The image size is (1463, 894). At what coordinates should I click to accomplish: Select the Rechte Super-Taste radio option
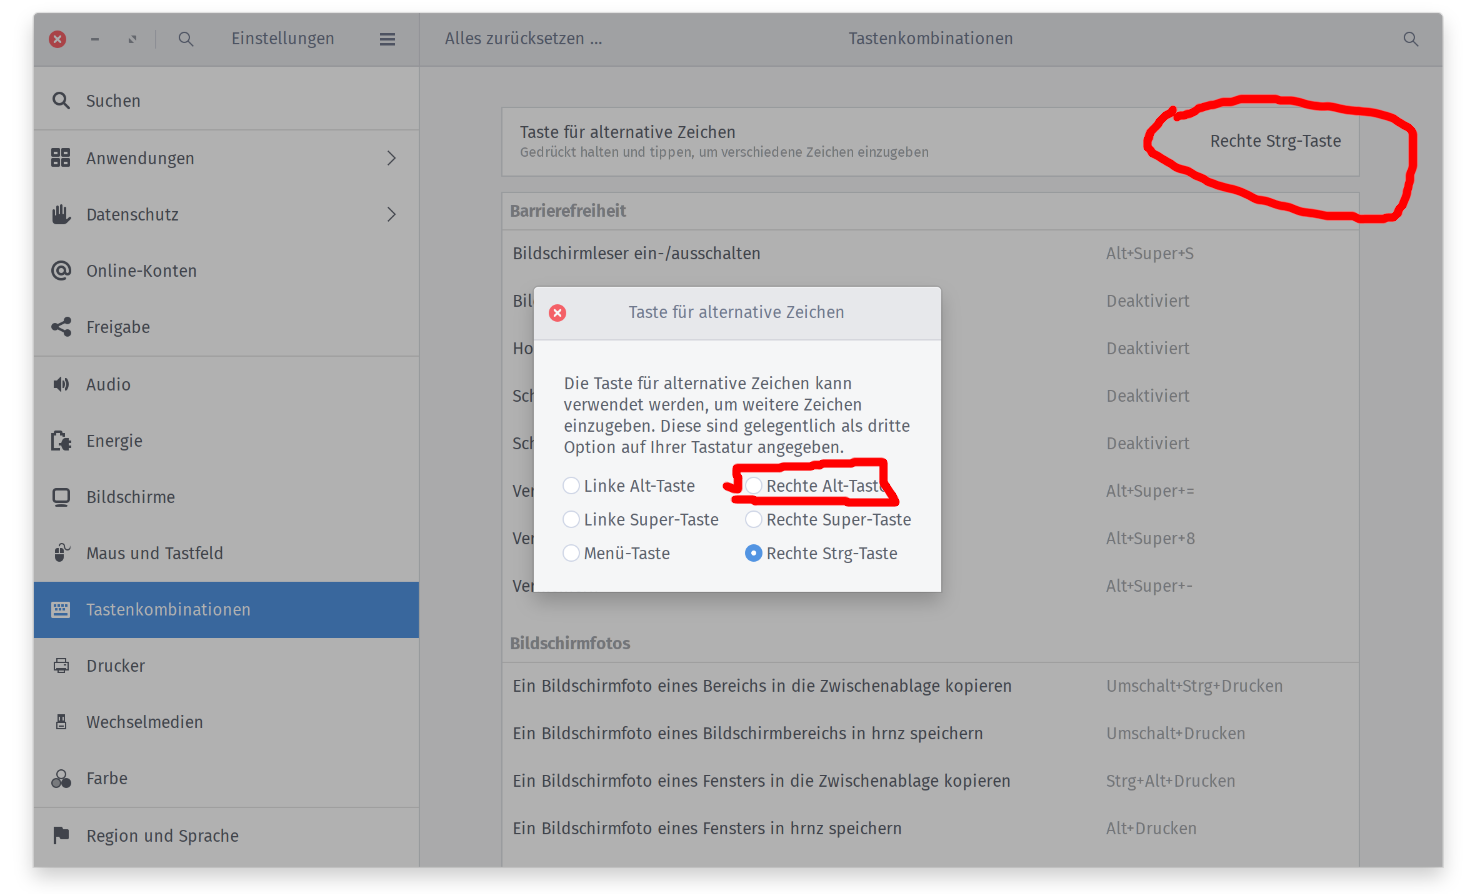click(754, 520)
